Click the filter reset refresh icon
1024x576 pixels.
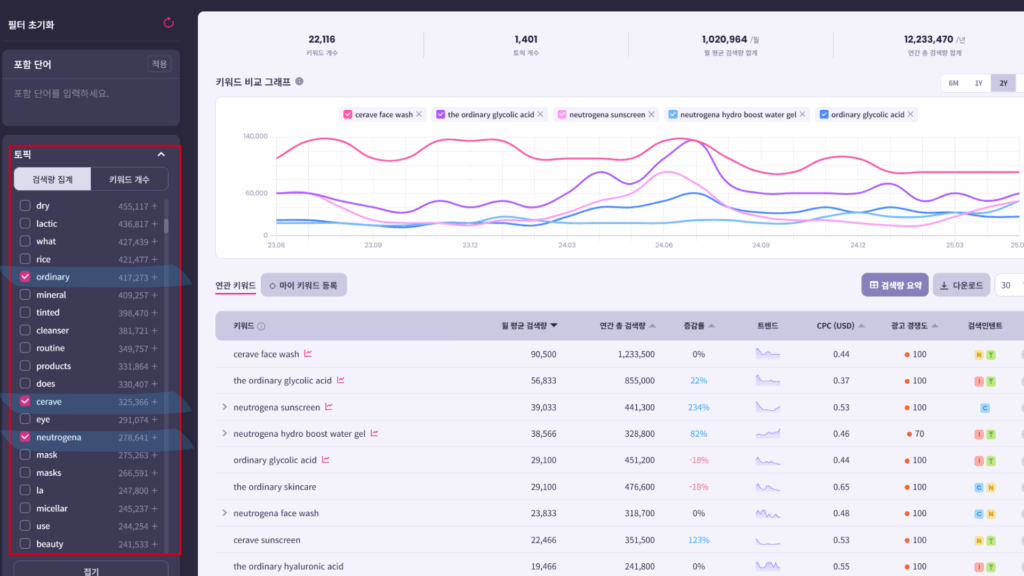pyautogui.click(x=168, y=22)
